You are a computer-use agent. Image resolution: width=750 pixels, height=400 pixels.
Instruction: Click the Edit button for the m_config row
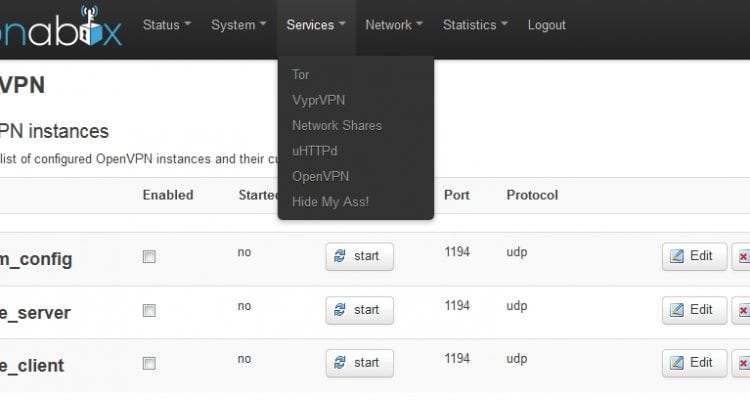pos(694,257)
